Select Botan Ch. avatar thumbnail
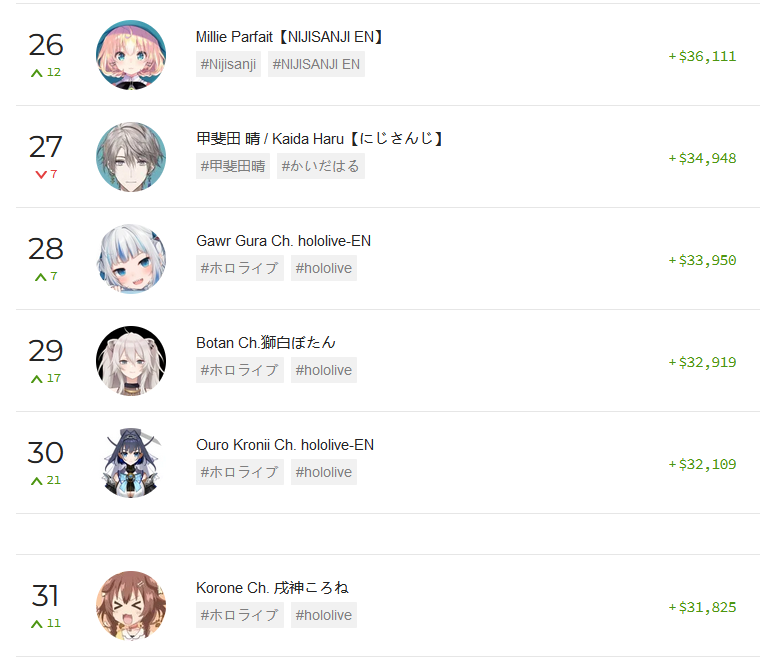This screenshot has width=780, height=667. (x=131, y=361)
